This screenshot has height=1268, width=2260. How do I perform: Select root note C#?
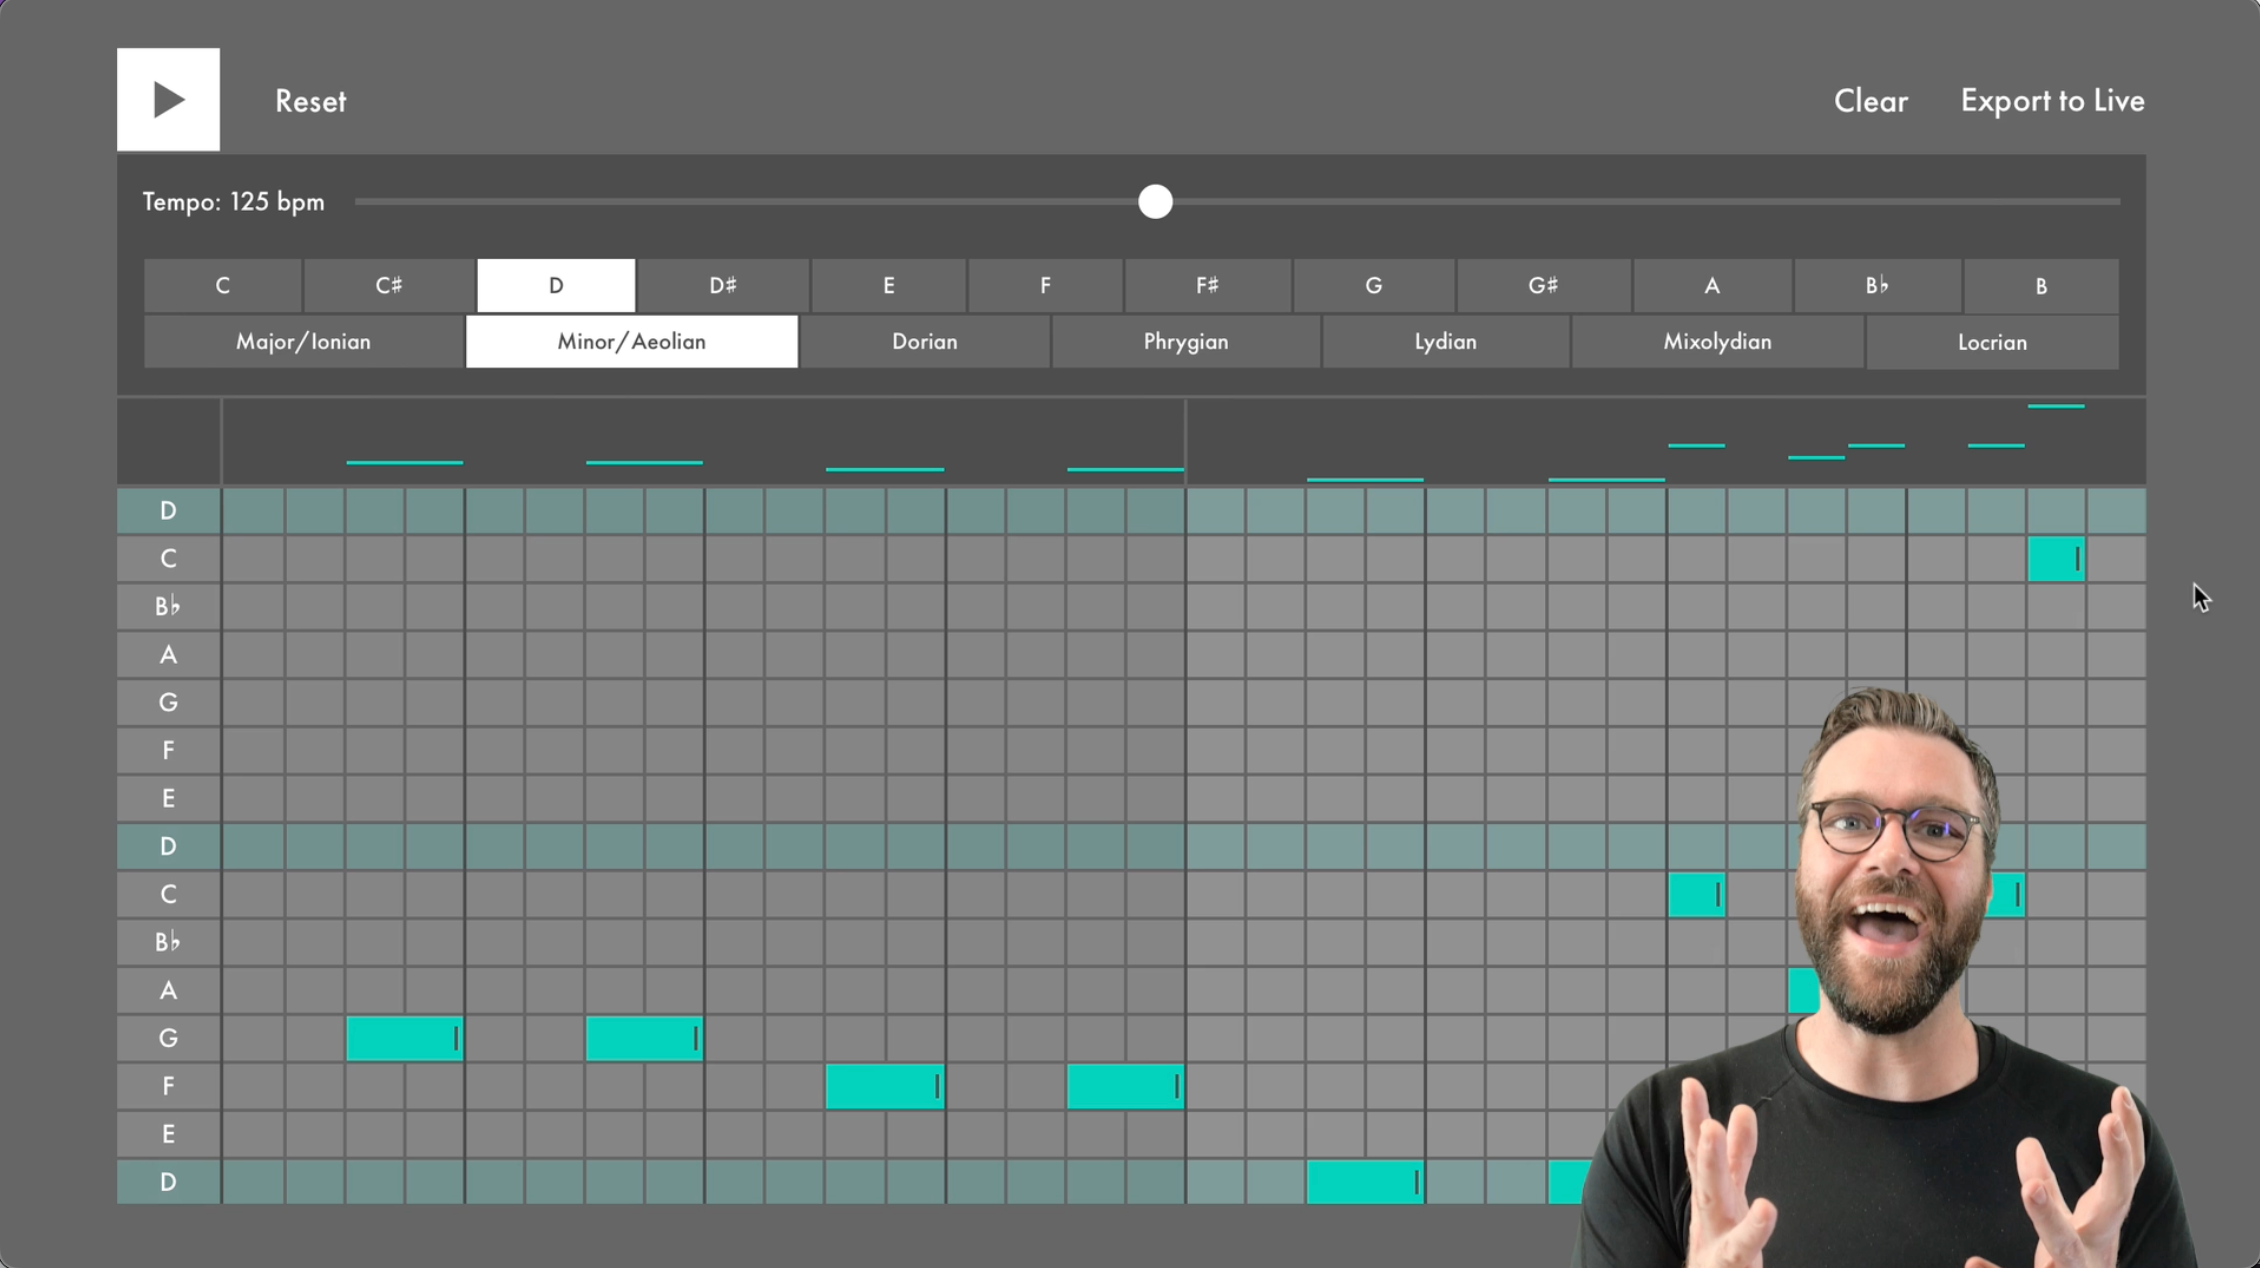click(x=389, y=286)
